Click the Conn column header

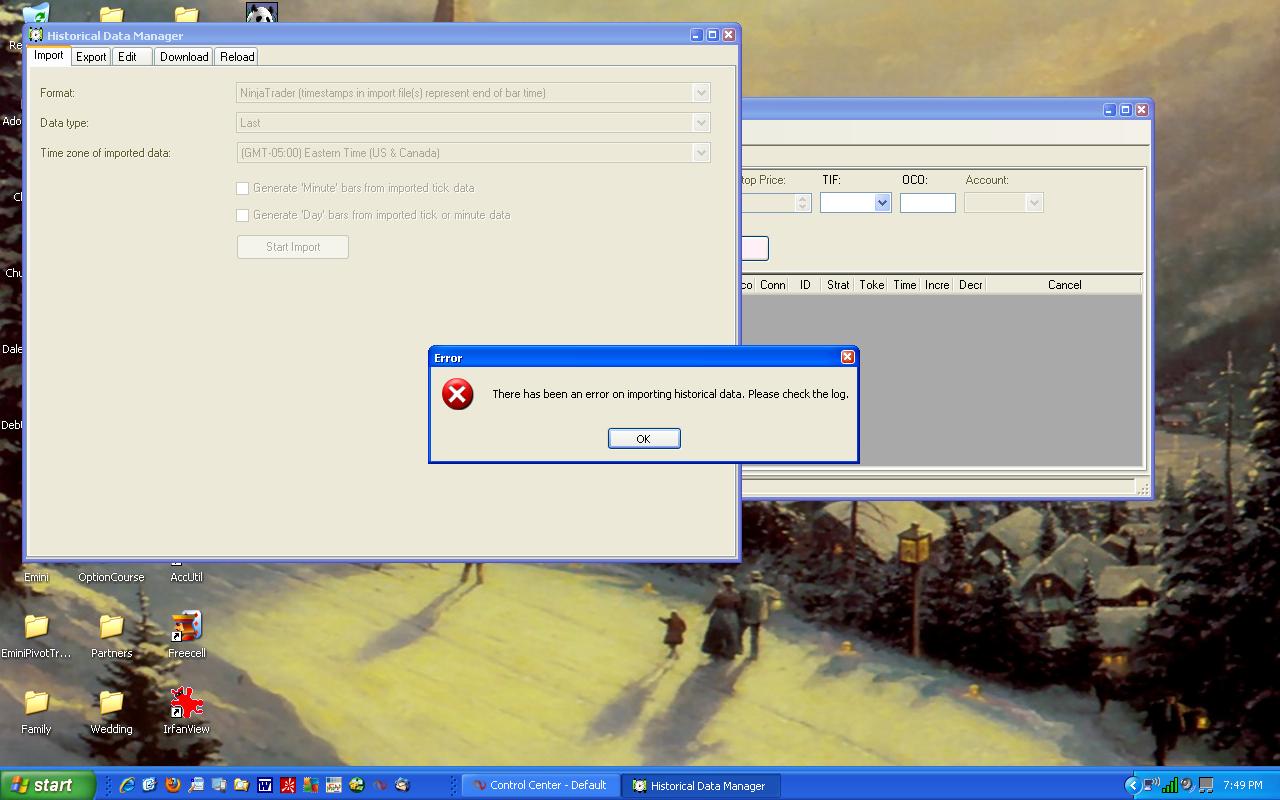click(772, 285)
